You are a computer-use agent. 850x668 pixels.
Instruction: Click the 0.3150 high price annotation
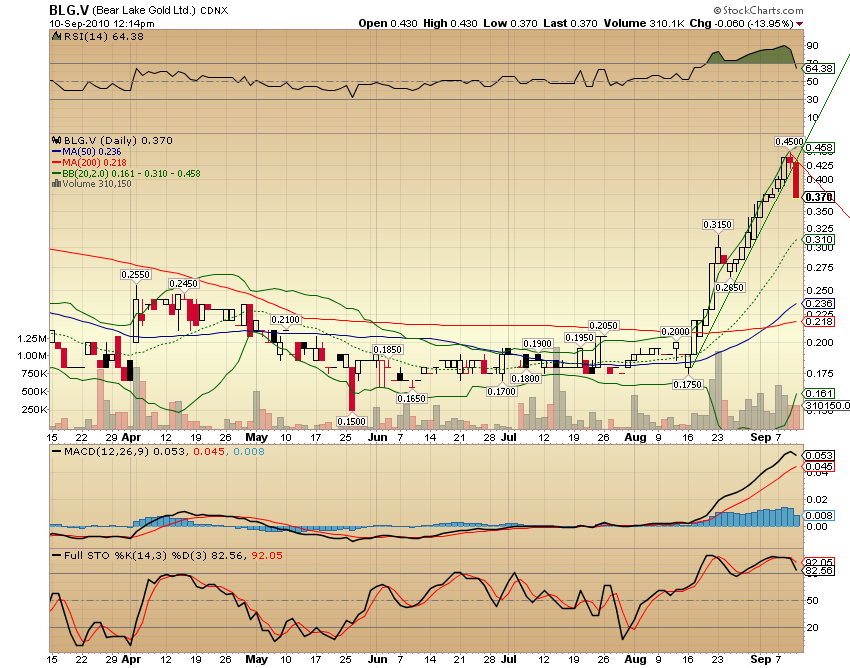pyautogui.click(x=717, y=224)
